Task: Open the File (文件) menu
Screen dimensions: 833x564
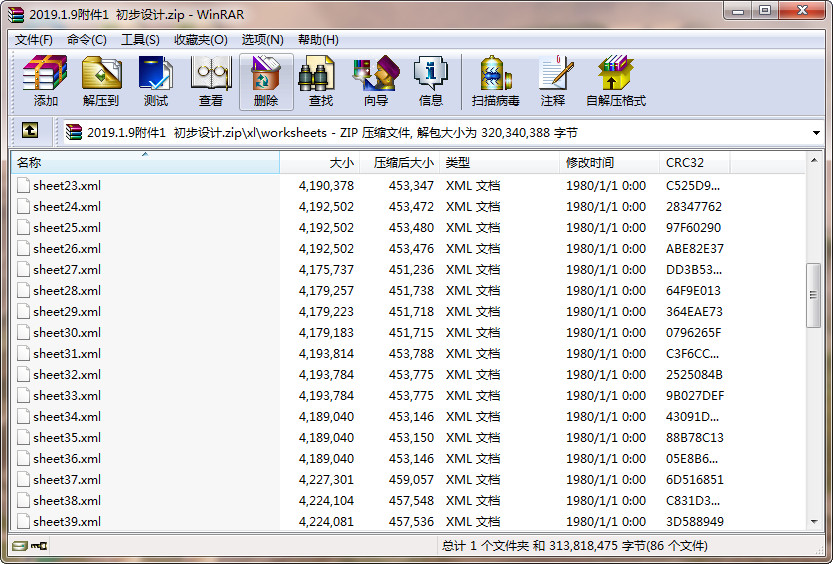Action: point(33,40)
